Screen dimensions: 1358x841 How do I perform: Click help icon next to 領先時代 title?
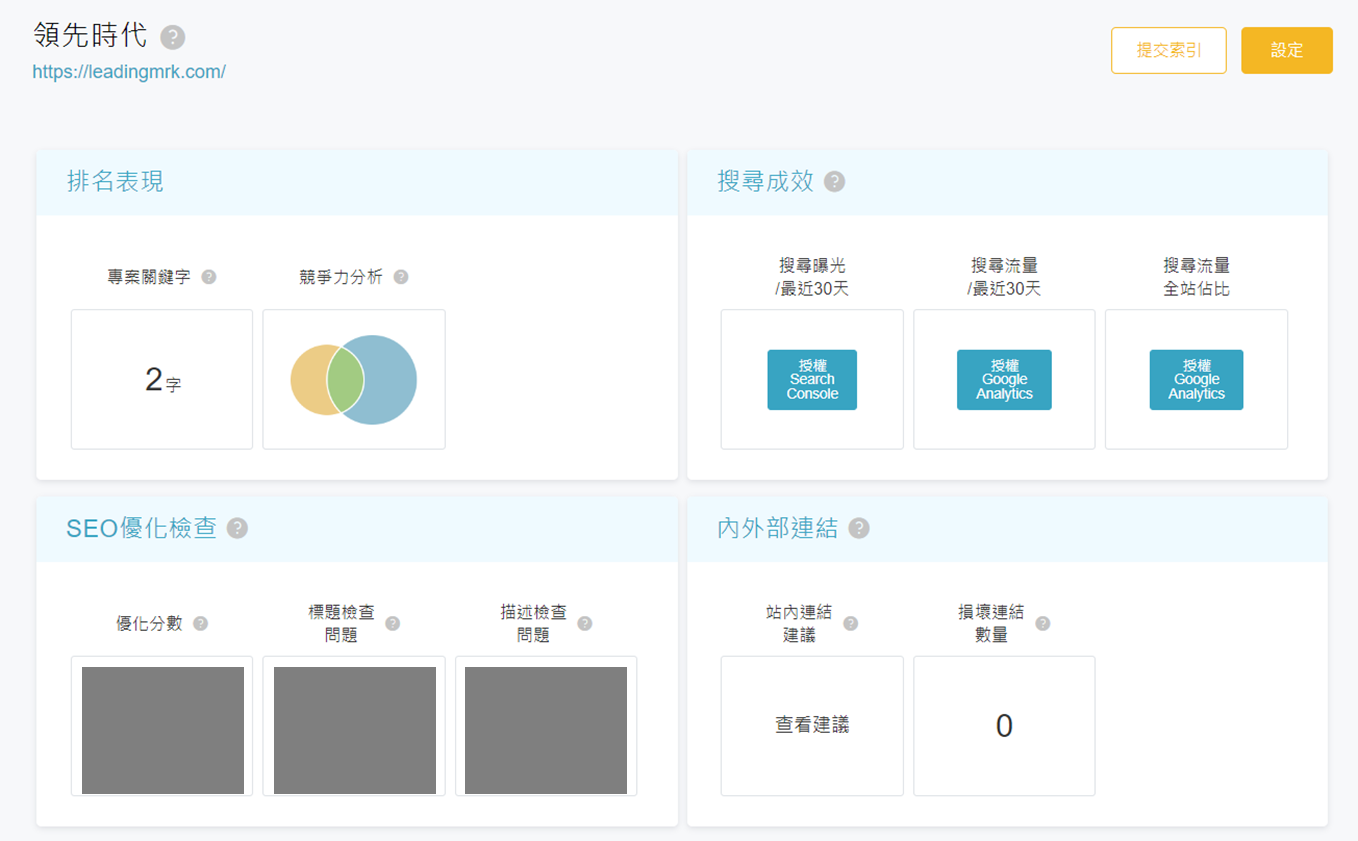click(173, 38)
